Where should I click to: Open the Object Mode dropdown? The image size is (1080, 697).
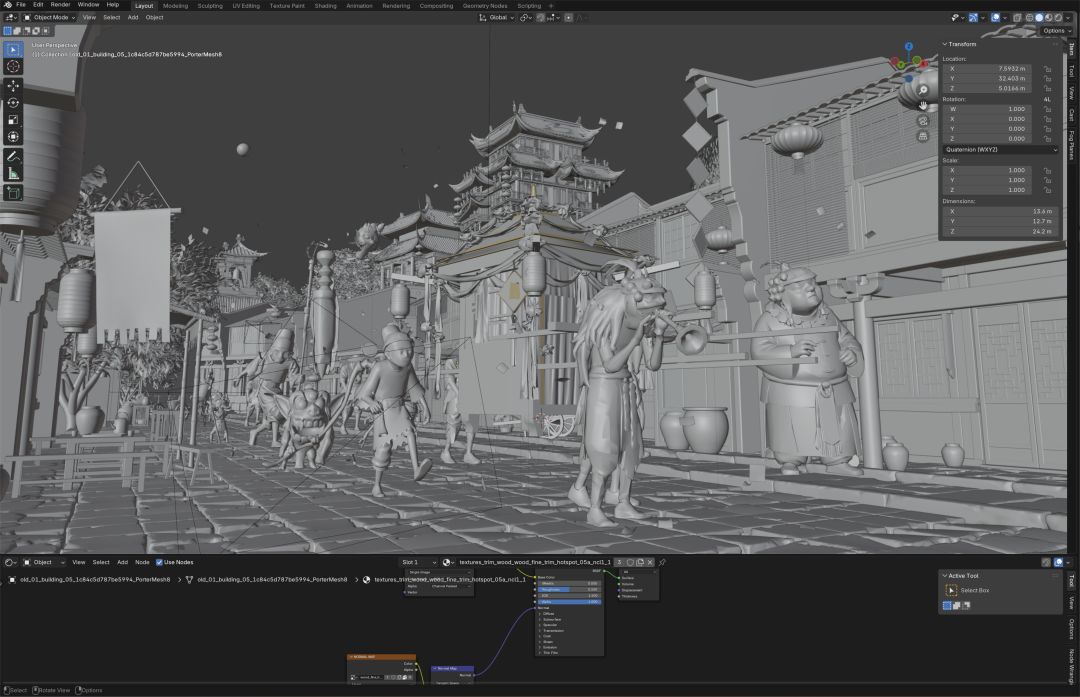(x=50, y=18)
